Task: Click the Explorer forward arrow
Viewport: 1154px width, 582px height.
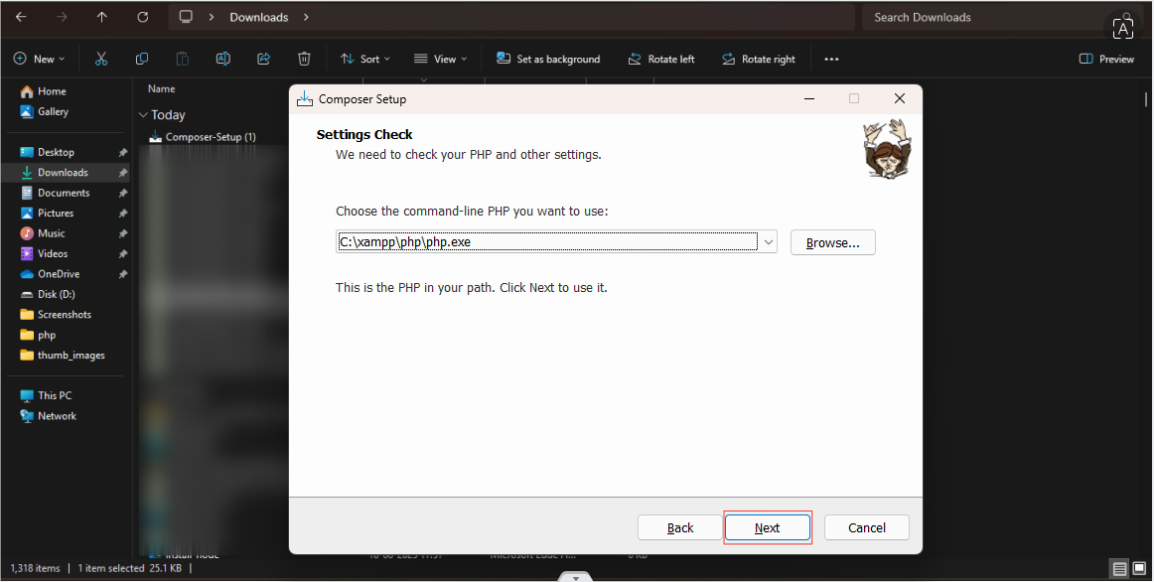Action: [x=62, y=17]
